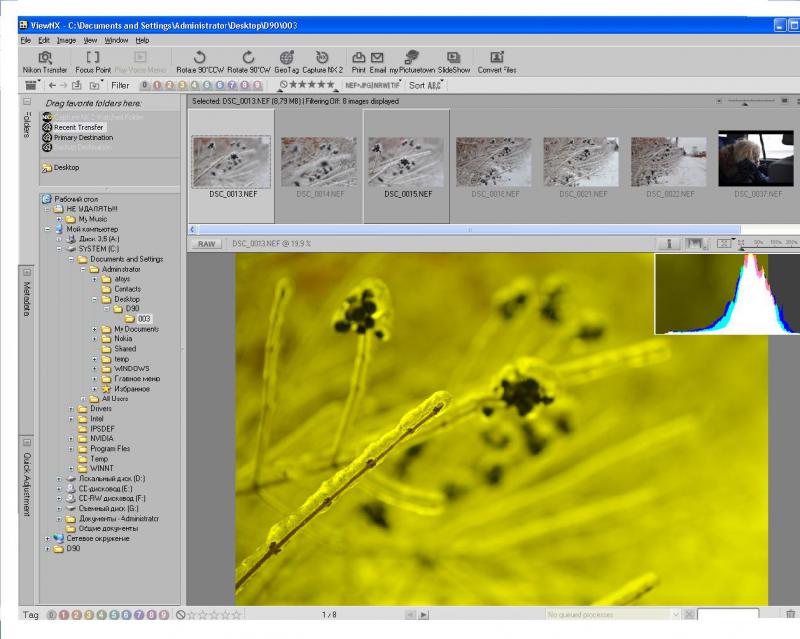Select Primary Destination favorite folder
Image resolution: width=800 pixels, height=639 pixels.
coord(78,137)
